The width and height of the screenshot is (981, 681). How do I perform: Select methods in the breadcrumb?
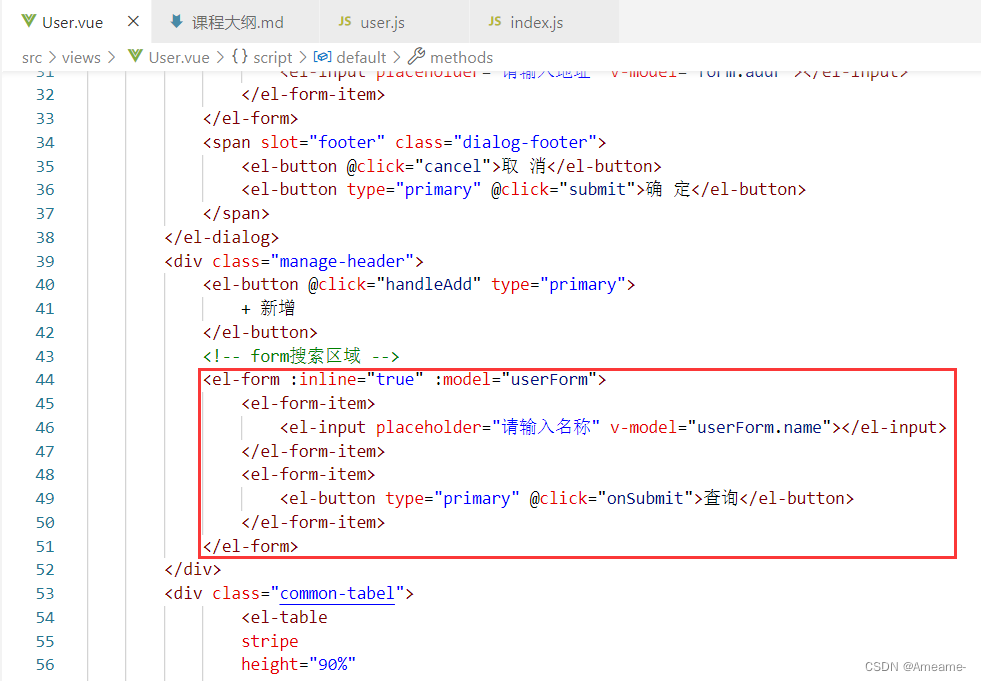point(461,58)
